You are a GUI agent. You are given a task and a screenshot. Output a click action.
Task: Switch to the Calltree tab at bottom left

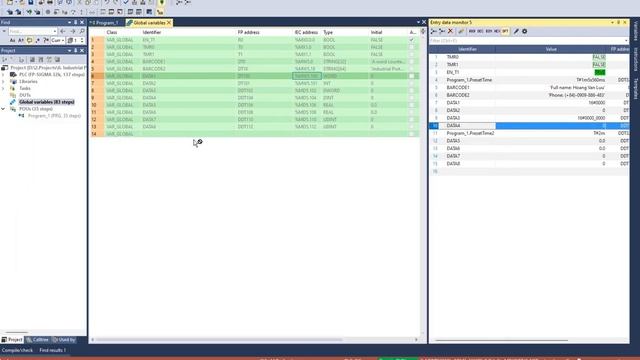pos(38,340)
